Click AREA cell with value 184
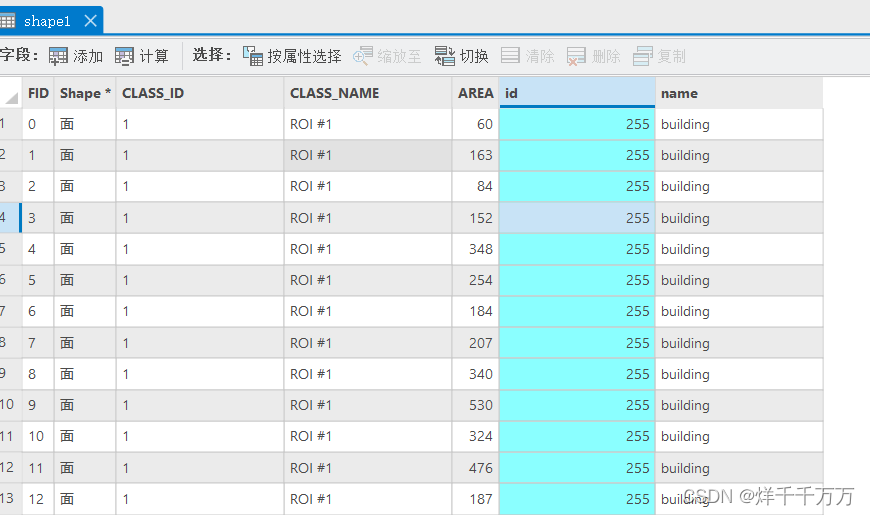Viewport: 870px width, 515px height. click(476, 311)
